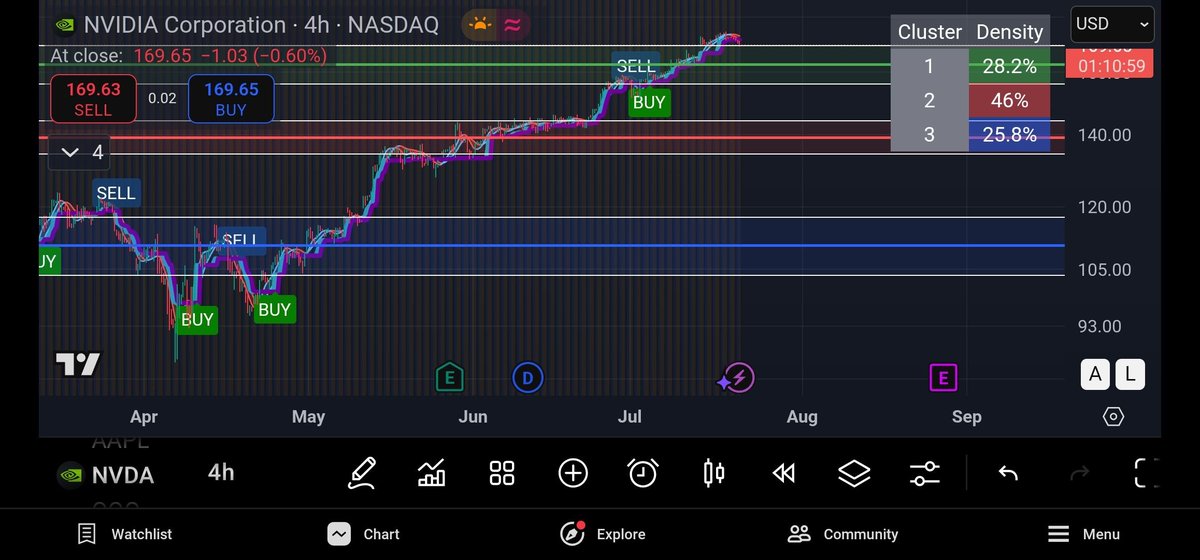Click the Cluster column header
The height and width of the screenshot is (560, 1200).
pyautogui.click(x=929, y=32)
